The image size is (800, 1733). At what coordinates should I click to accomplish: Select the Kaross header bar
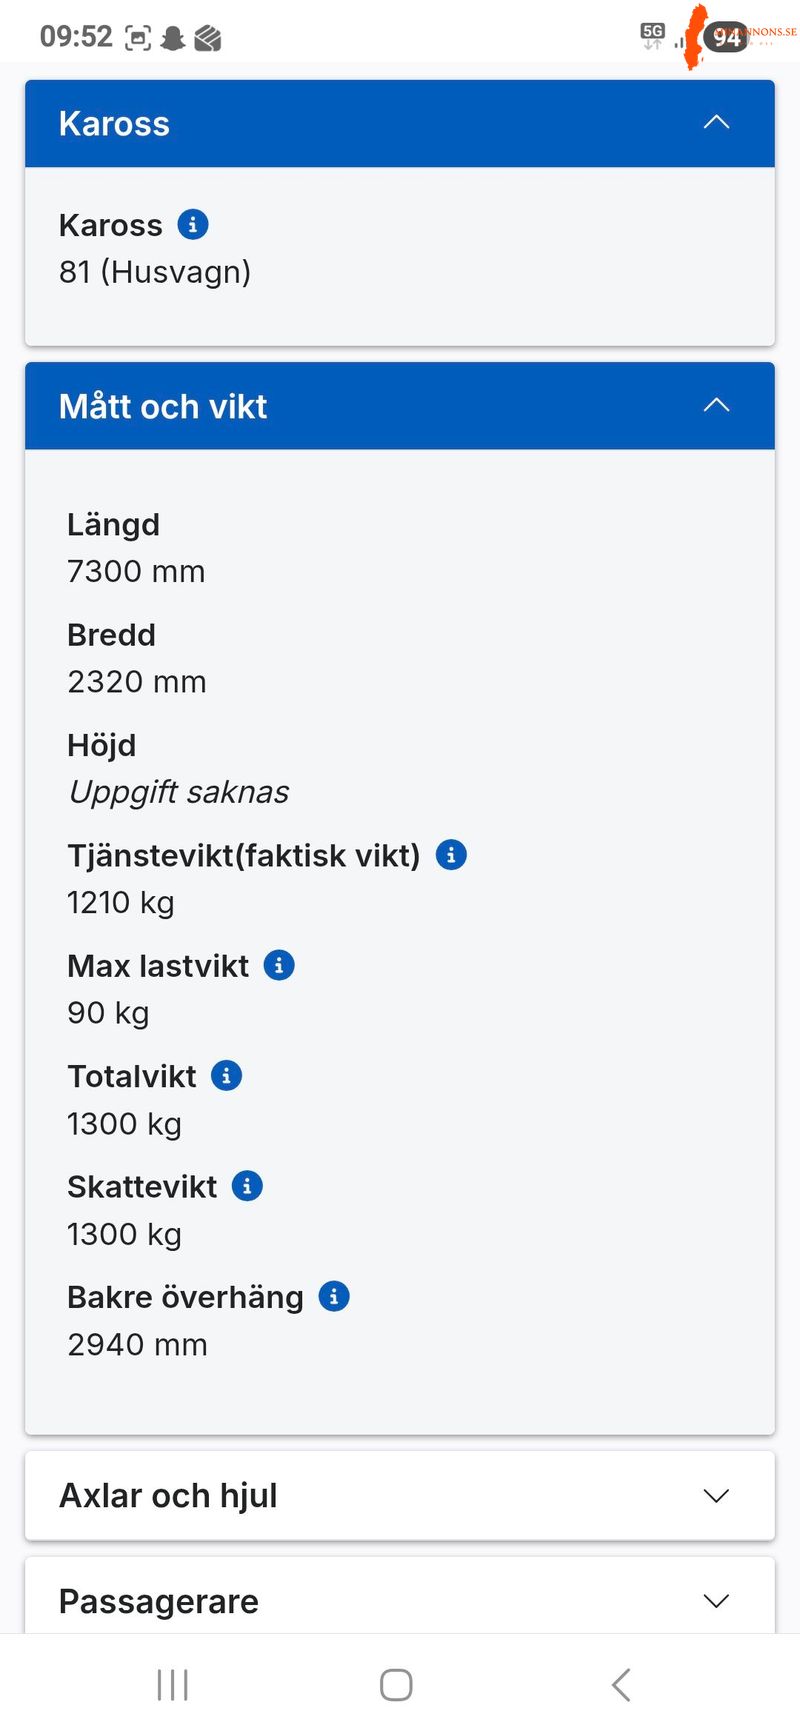pyautogui.click(x=400, y=123)
